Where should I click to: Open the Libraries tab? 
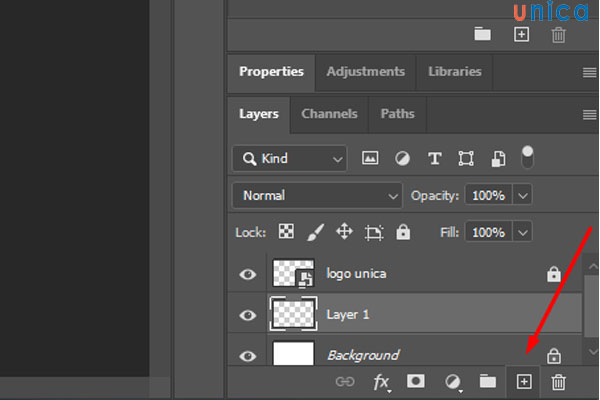pyautogui.click(x=455, y=72)
